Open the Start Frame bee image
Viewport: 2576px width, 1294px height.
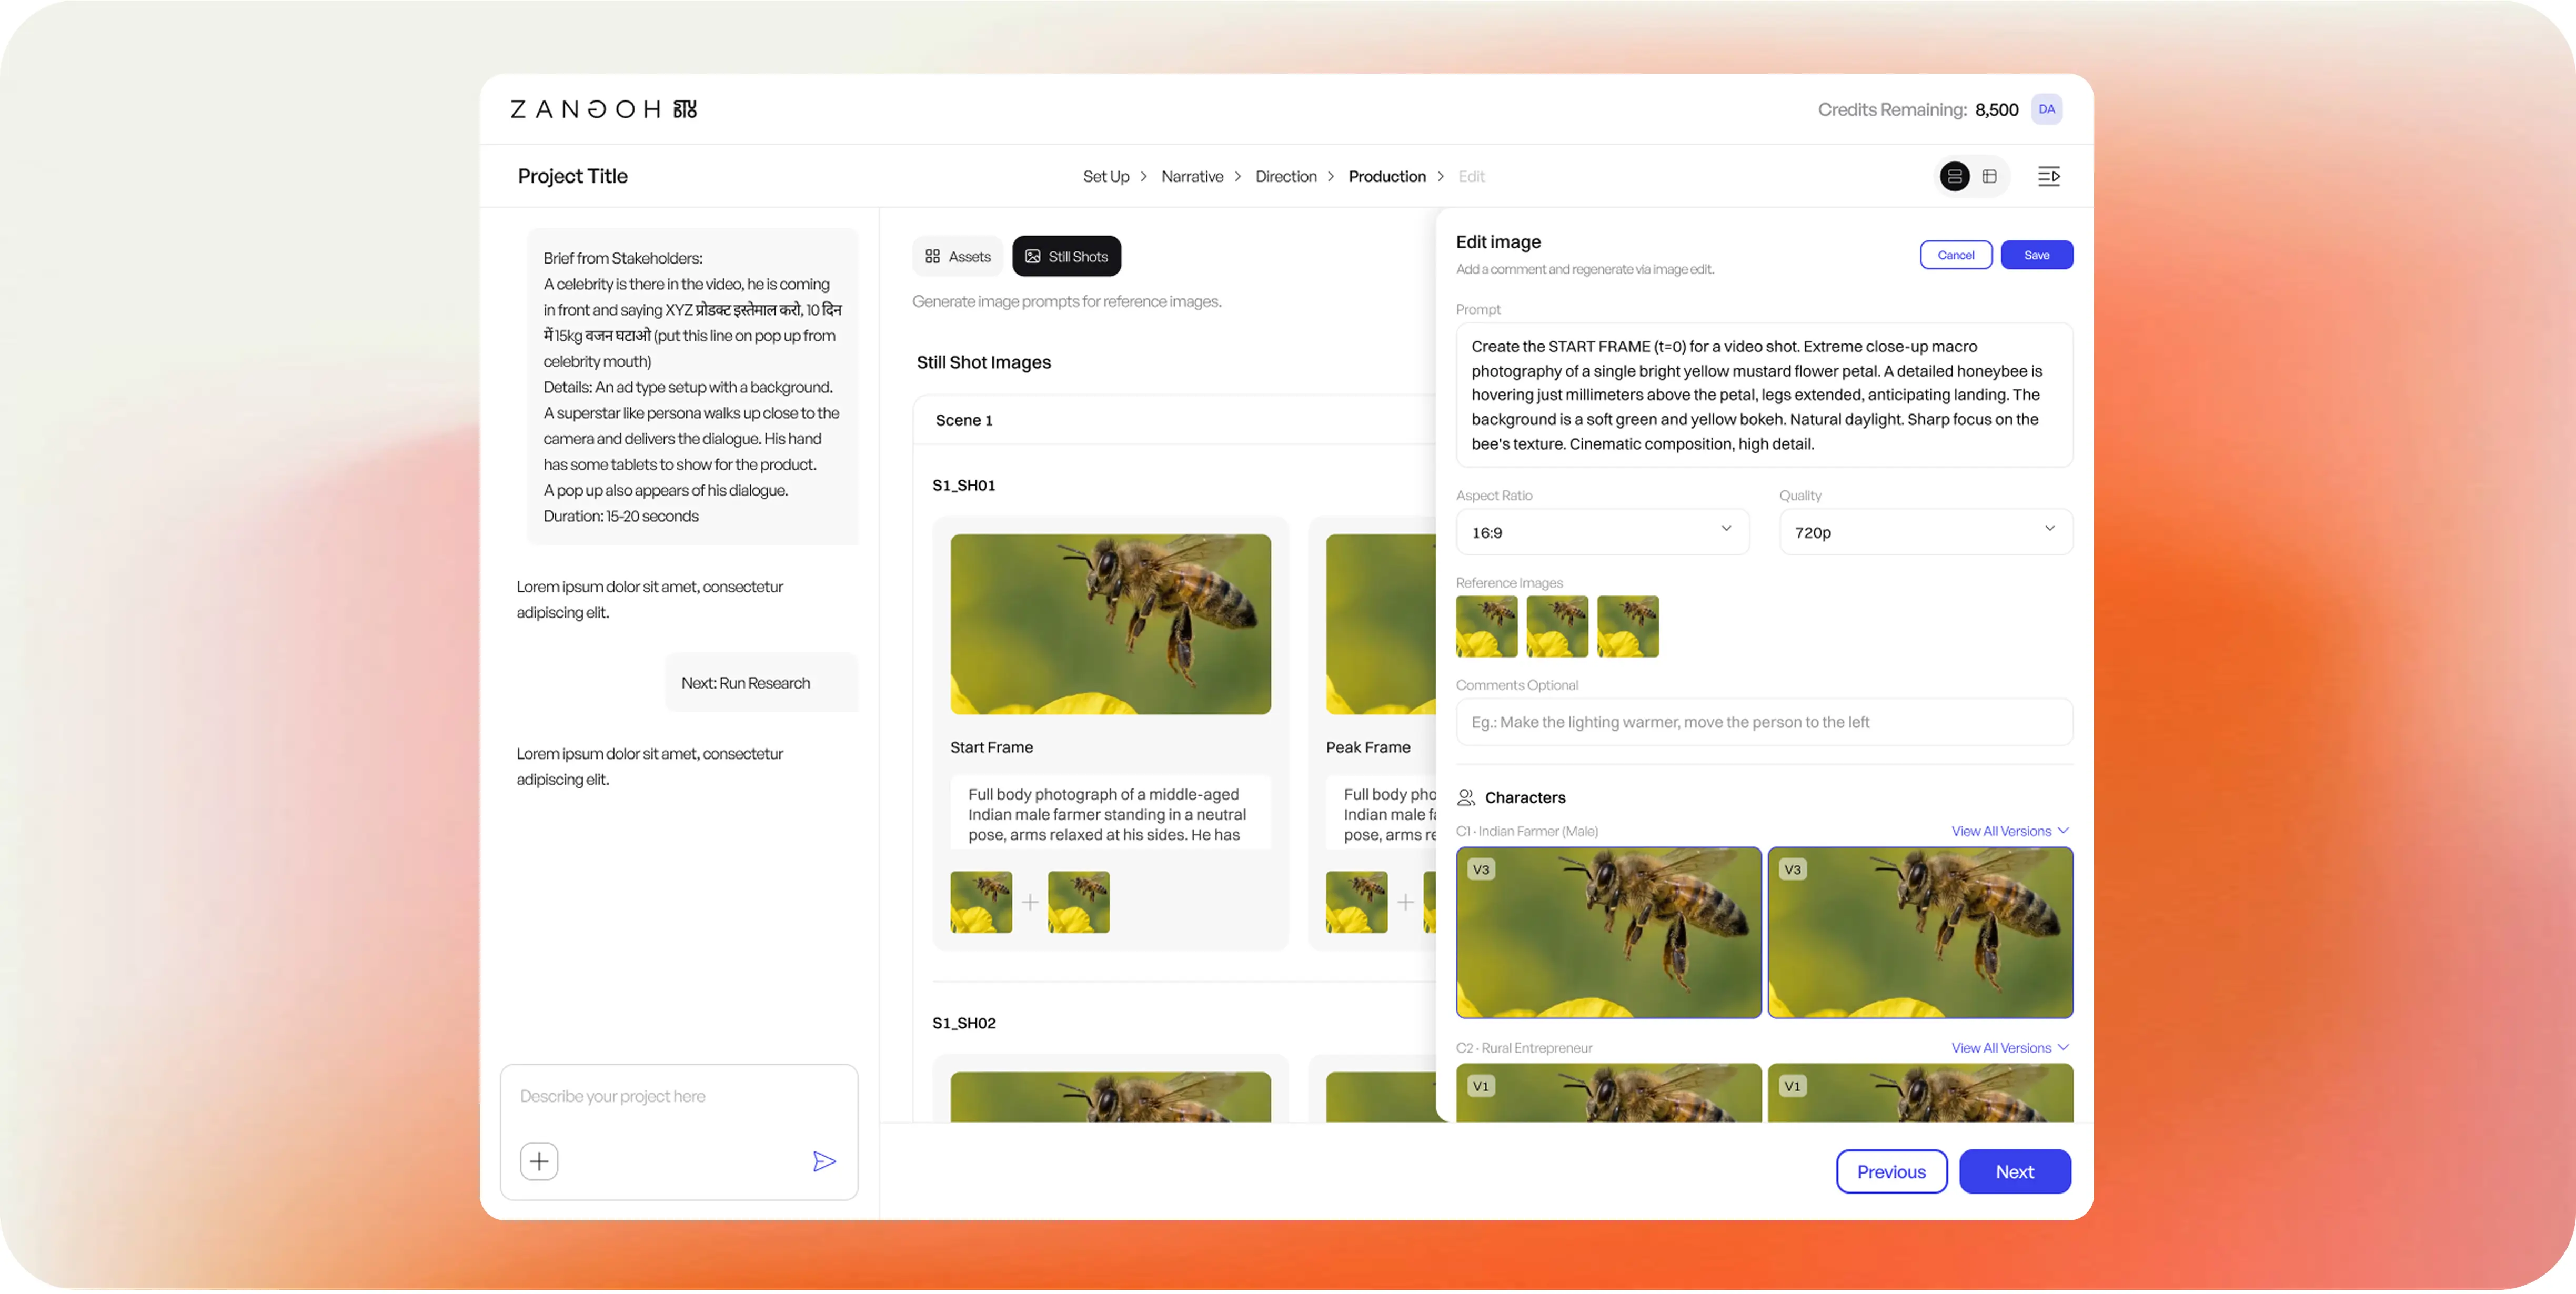coord(1110,626)
